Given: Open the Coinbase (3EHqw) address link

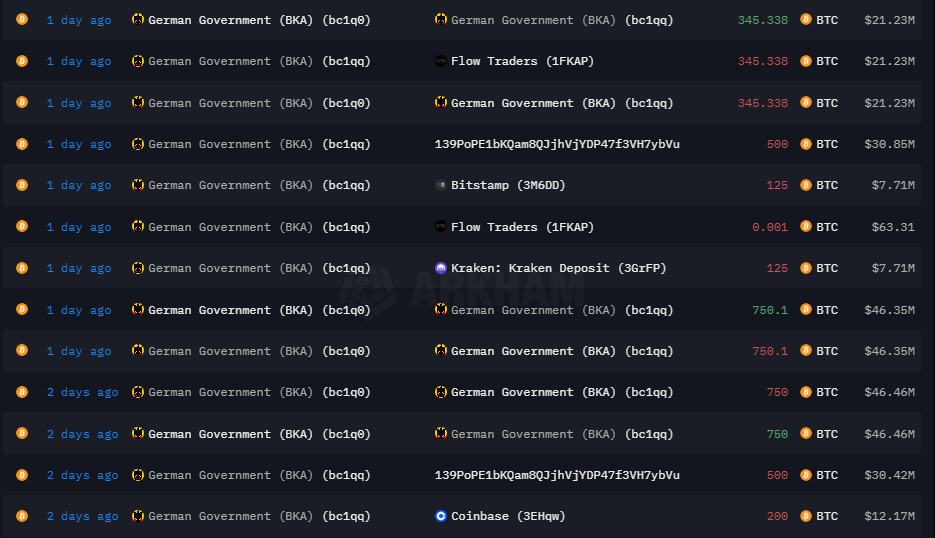Looking at the screenshot, I should click(508, 516).
